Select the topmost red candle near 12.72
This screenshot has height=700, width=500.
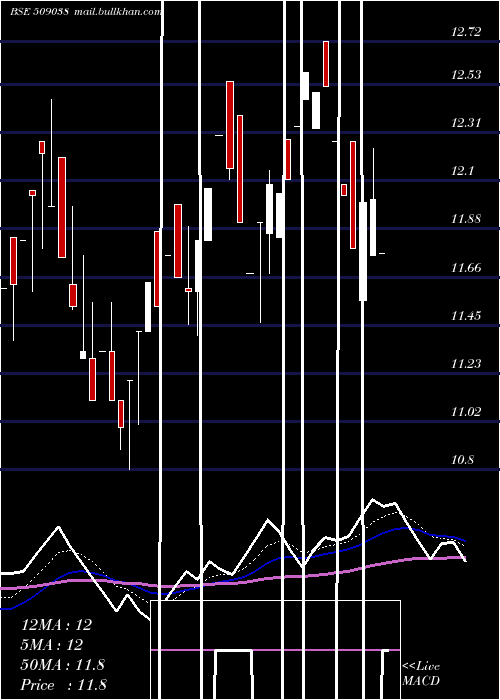click(x=326, y=64)
